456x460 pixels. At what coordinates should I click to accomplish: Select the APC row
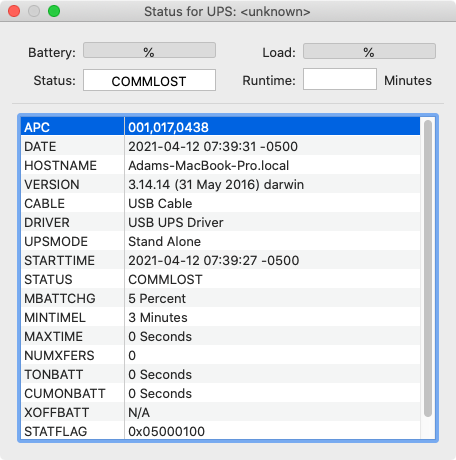tap(220, 127)
